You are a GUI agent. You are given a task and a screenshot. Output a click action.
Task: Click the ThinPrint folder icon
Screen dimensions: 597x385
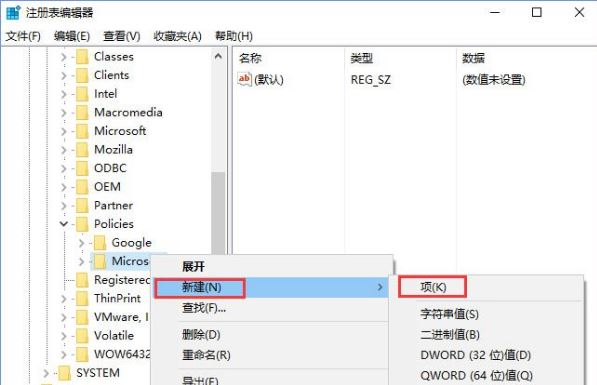pos(82,299)
